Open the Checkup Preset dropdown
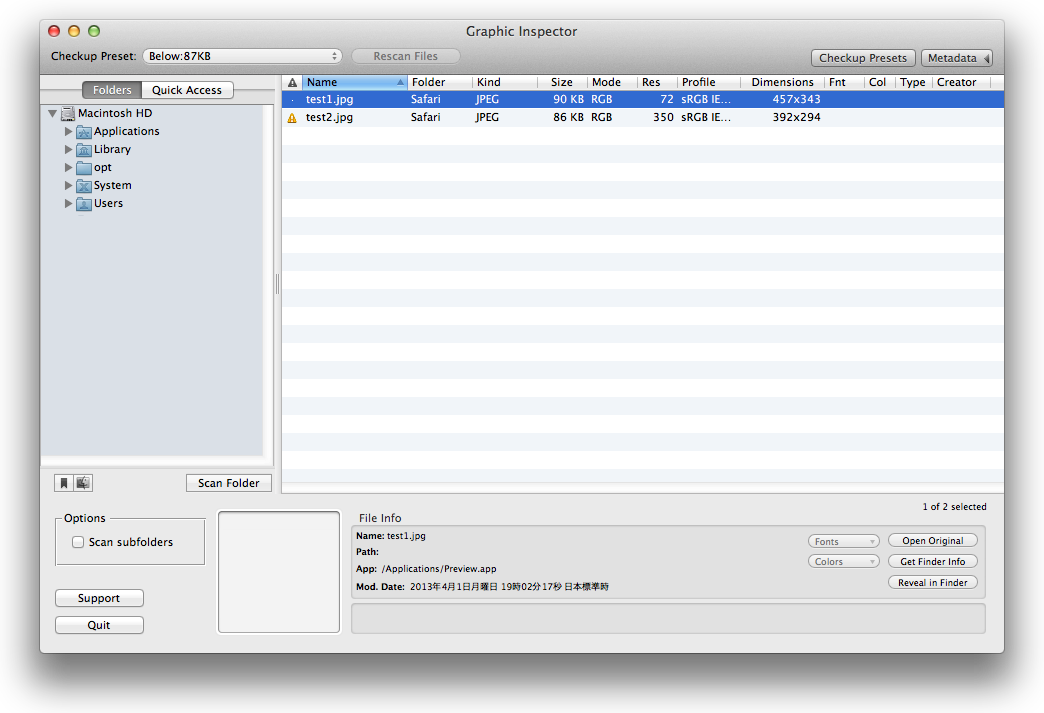The width and height of the screenshot is (1044, 713). 242,56
